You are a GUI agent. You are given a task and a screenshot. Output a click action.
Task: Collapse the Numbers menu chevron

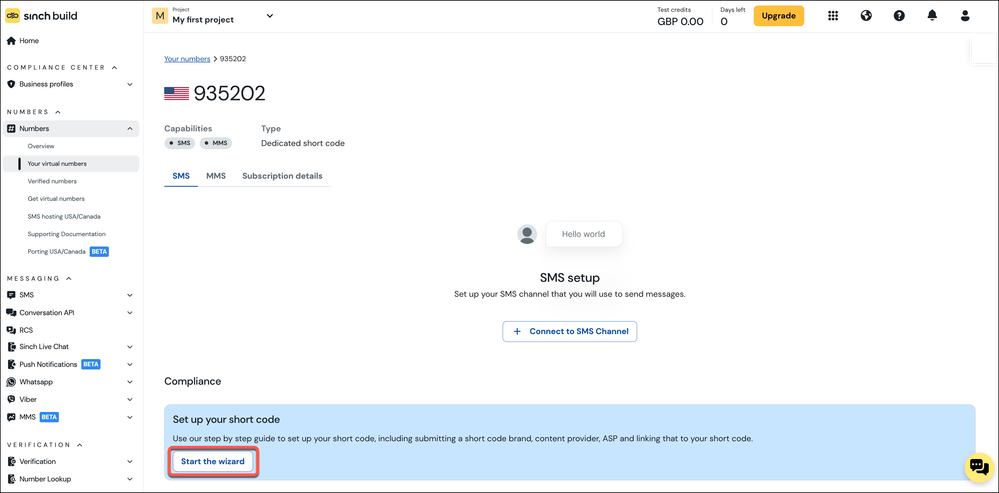pyautogui.click(x=130, y=129)
